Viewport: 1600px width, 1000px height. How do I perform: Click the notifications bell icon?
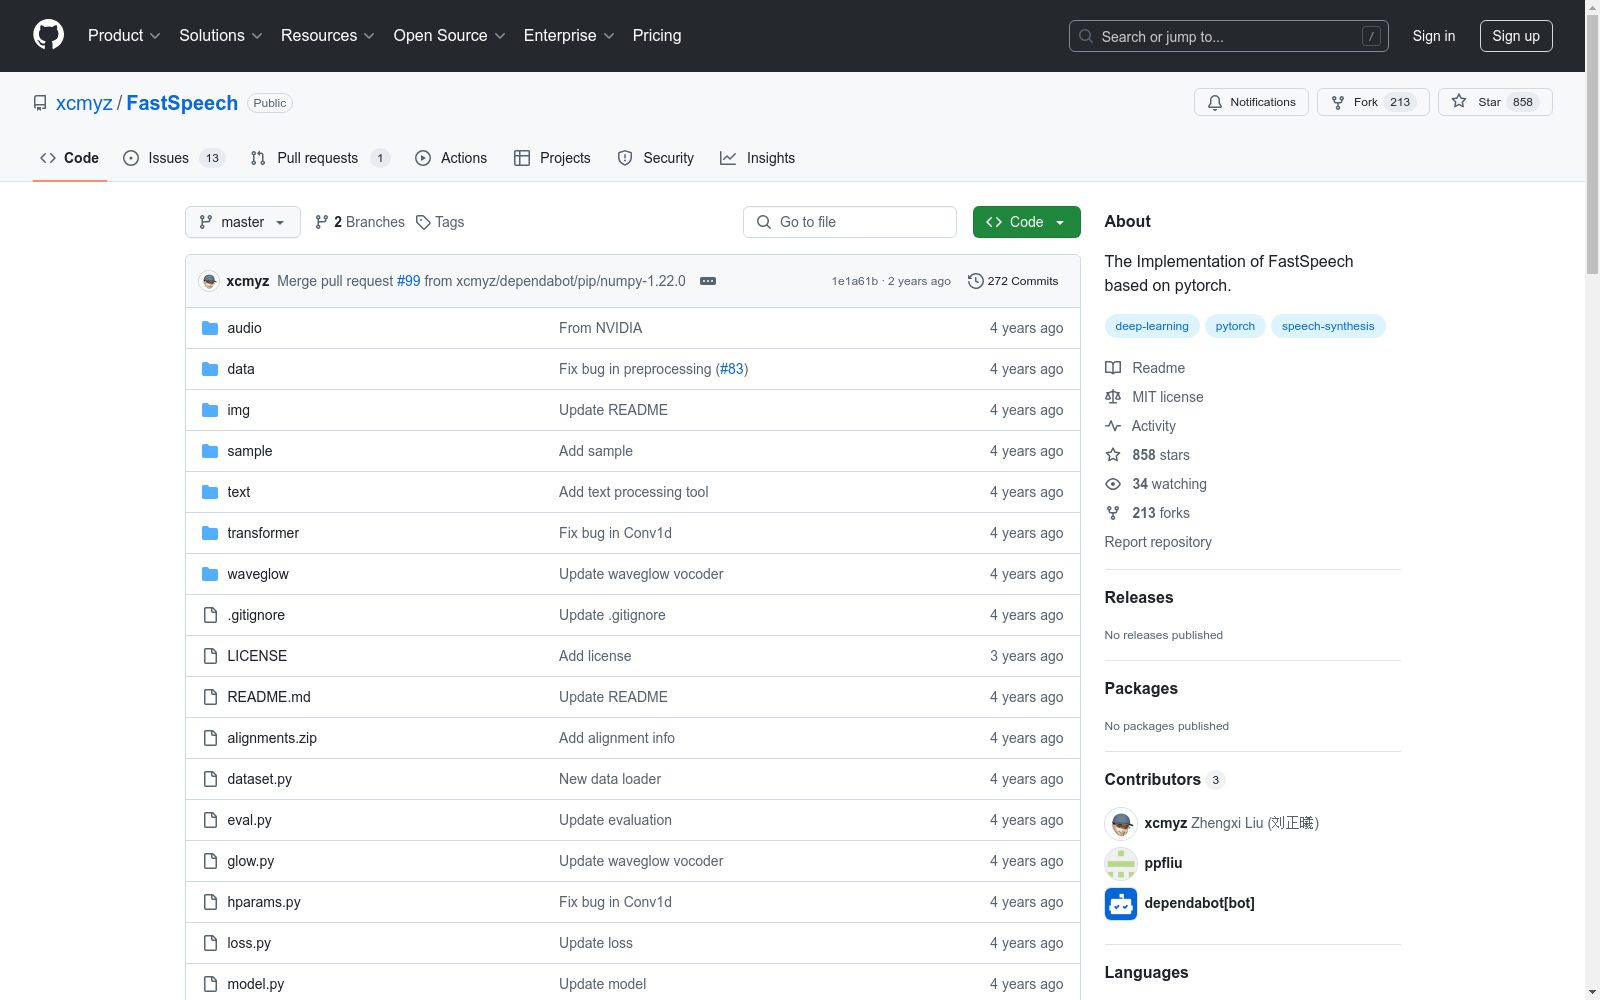click(1215, 102)
